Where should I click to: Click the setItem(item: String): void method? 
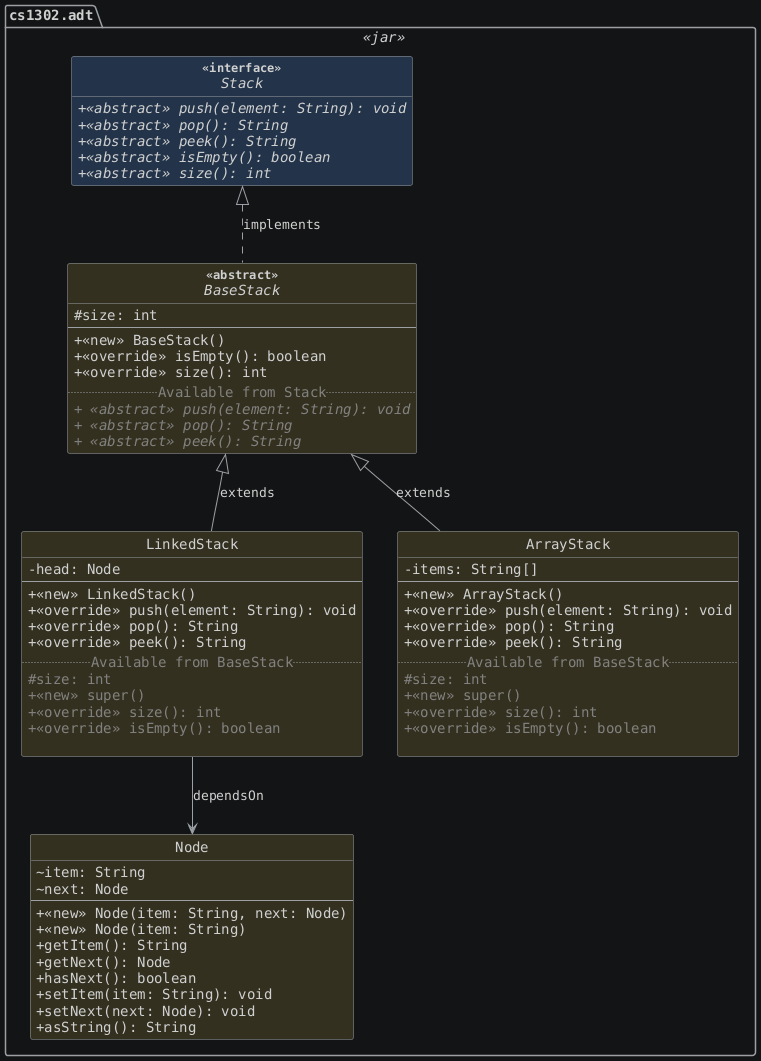[x=154, y=995]
